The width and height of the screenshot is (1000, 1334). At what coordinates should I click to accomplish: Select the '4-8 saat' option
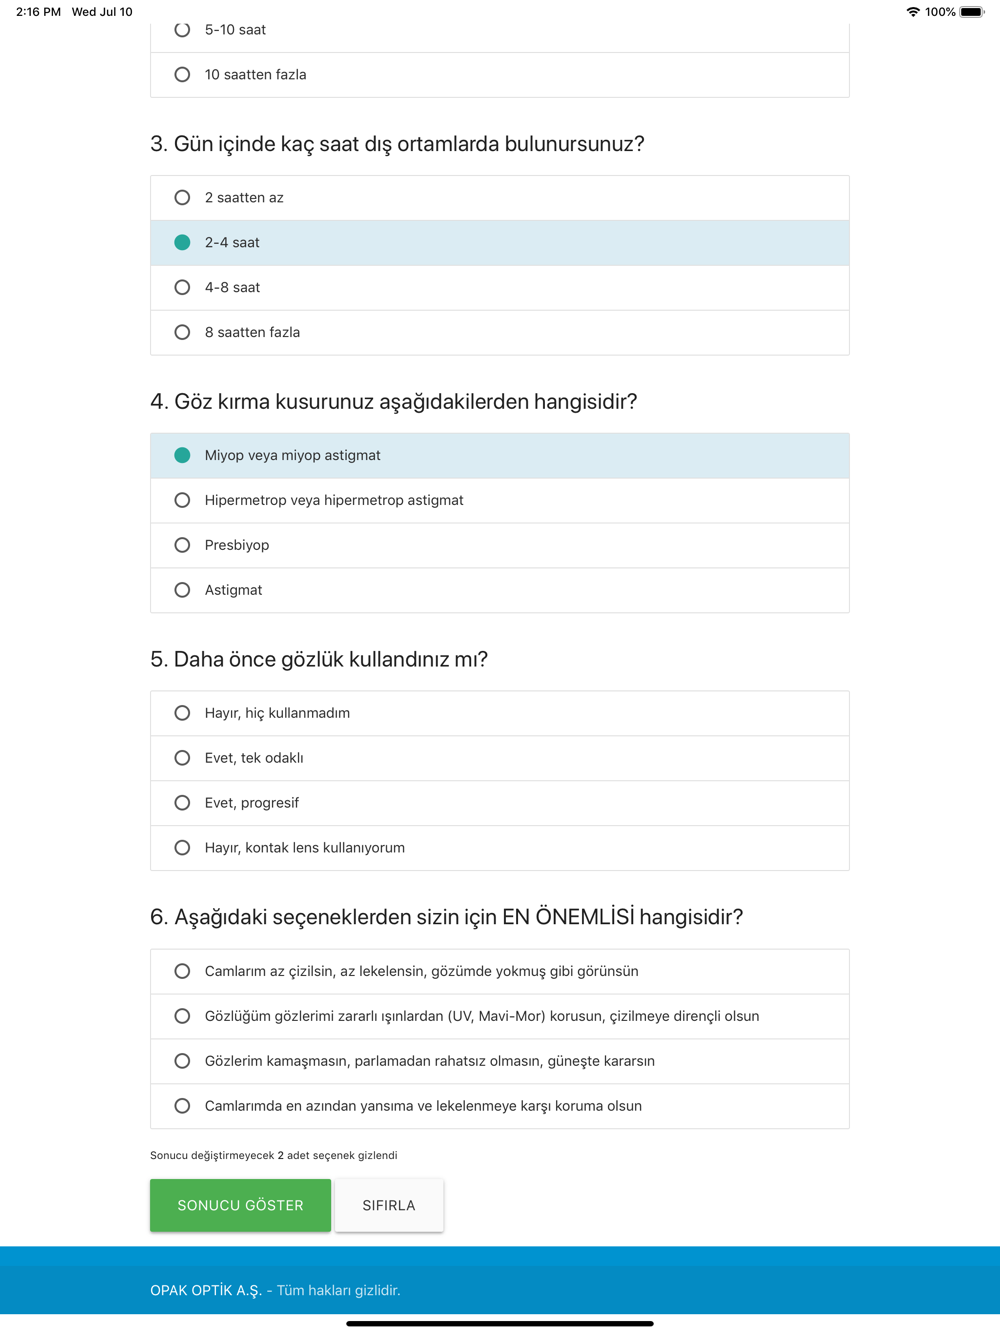coord(182,288)
